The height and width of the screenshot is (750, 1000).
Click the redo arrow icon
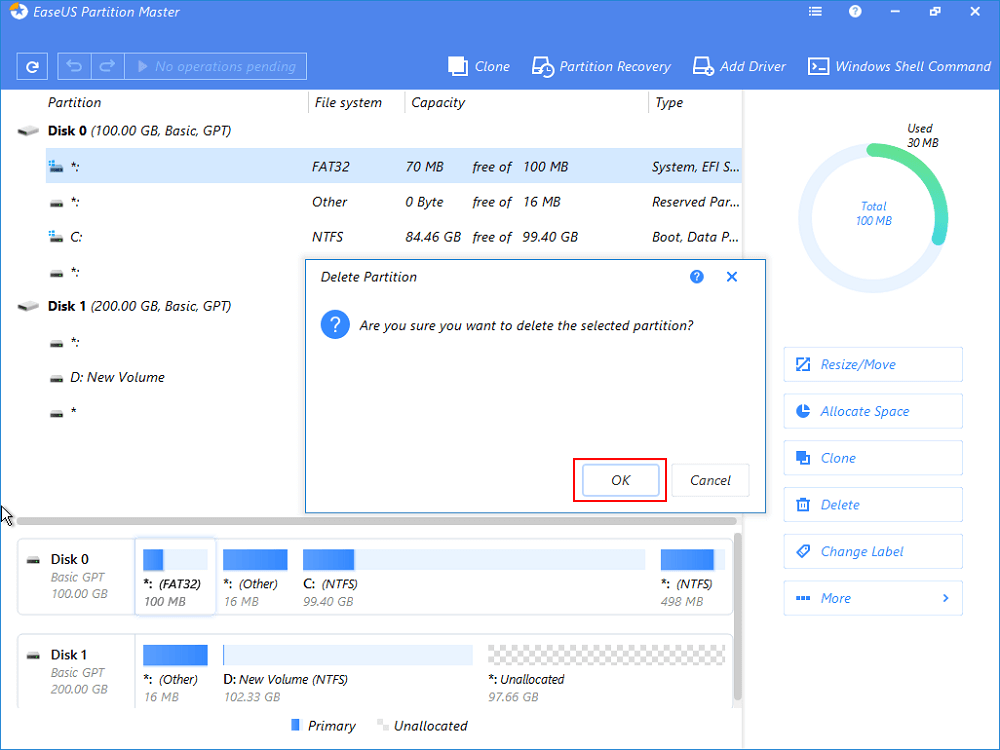106,67
